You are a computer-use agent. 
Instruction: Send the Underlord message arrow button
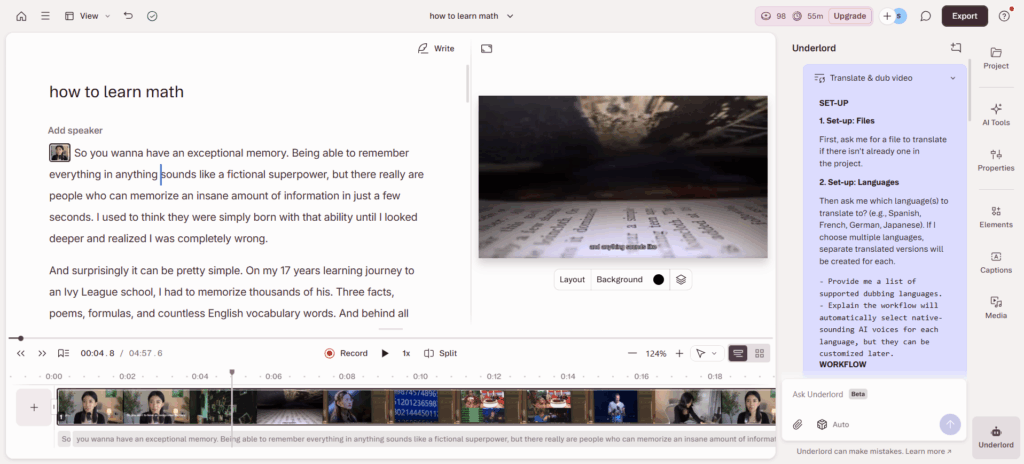coord(950,425)
